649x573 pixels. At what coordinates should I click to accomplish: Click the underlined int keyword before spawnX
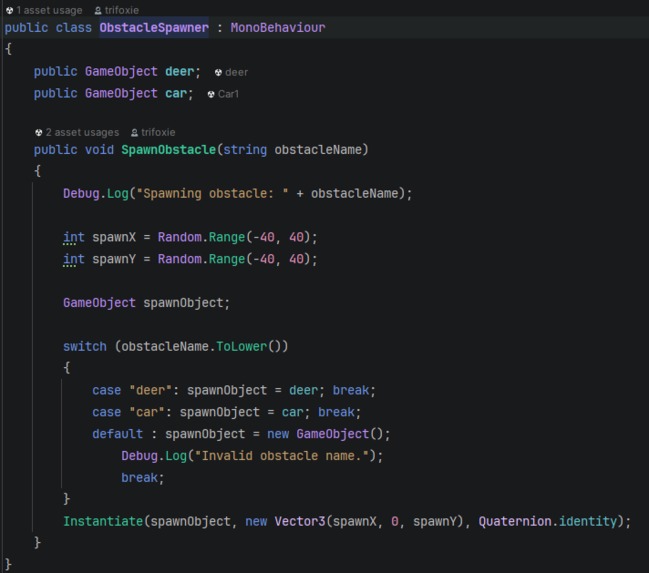(74, 237)
